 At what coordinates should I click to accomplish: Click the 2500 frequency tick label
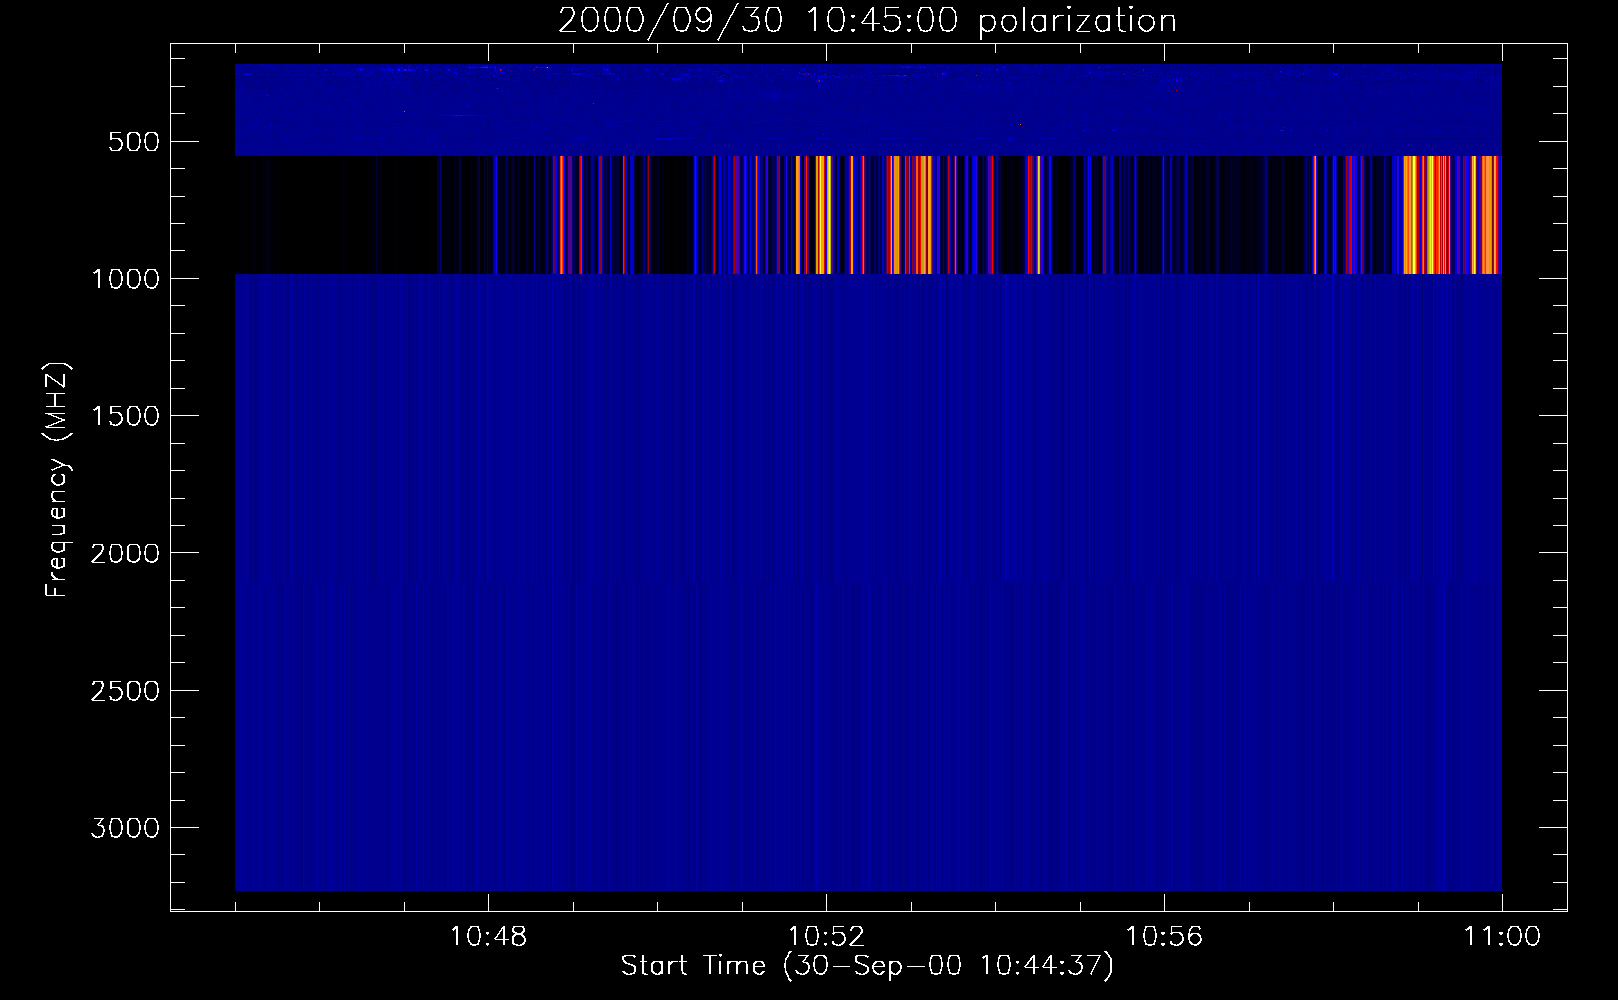click(125, 691)
